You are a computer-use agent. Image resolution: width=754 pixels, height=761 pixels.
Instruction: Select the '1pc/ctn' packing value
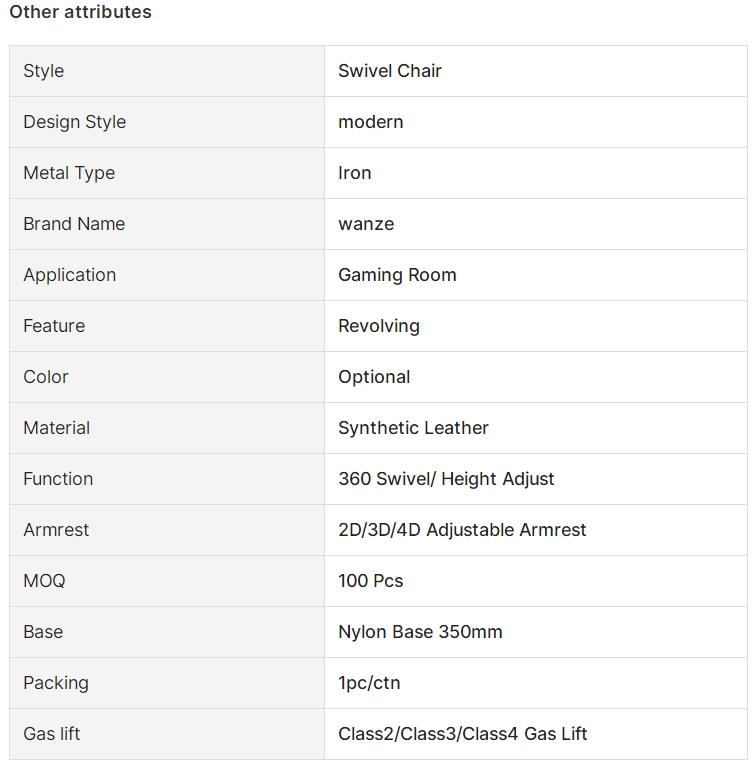(369, 683)
